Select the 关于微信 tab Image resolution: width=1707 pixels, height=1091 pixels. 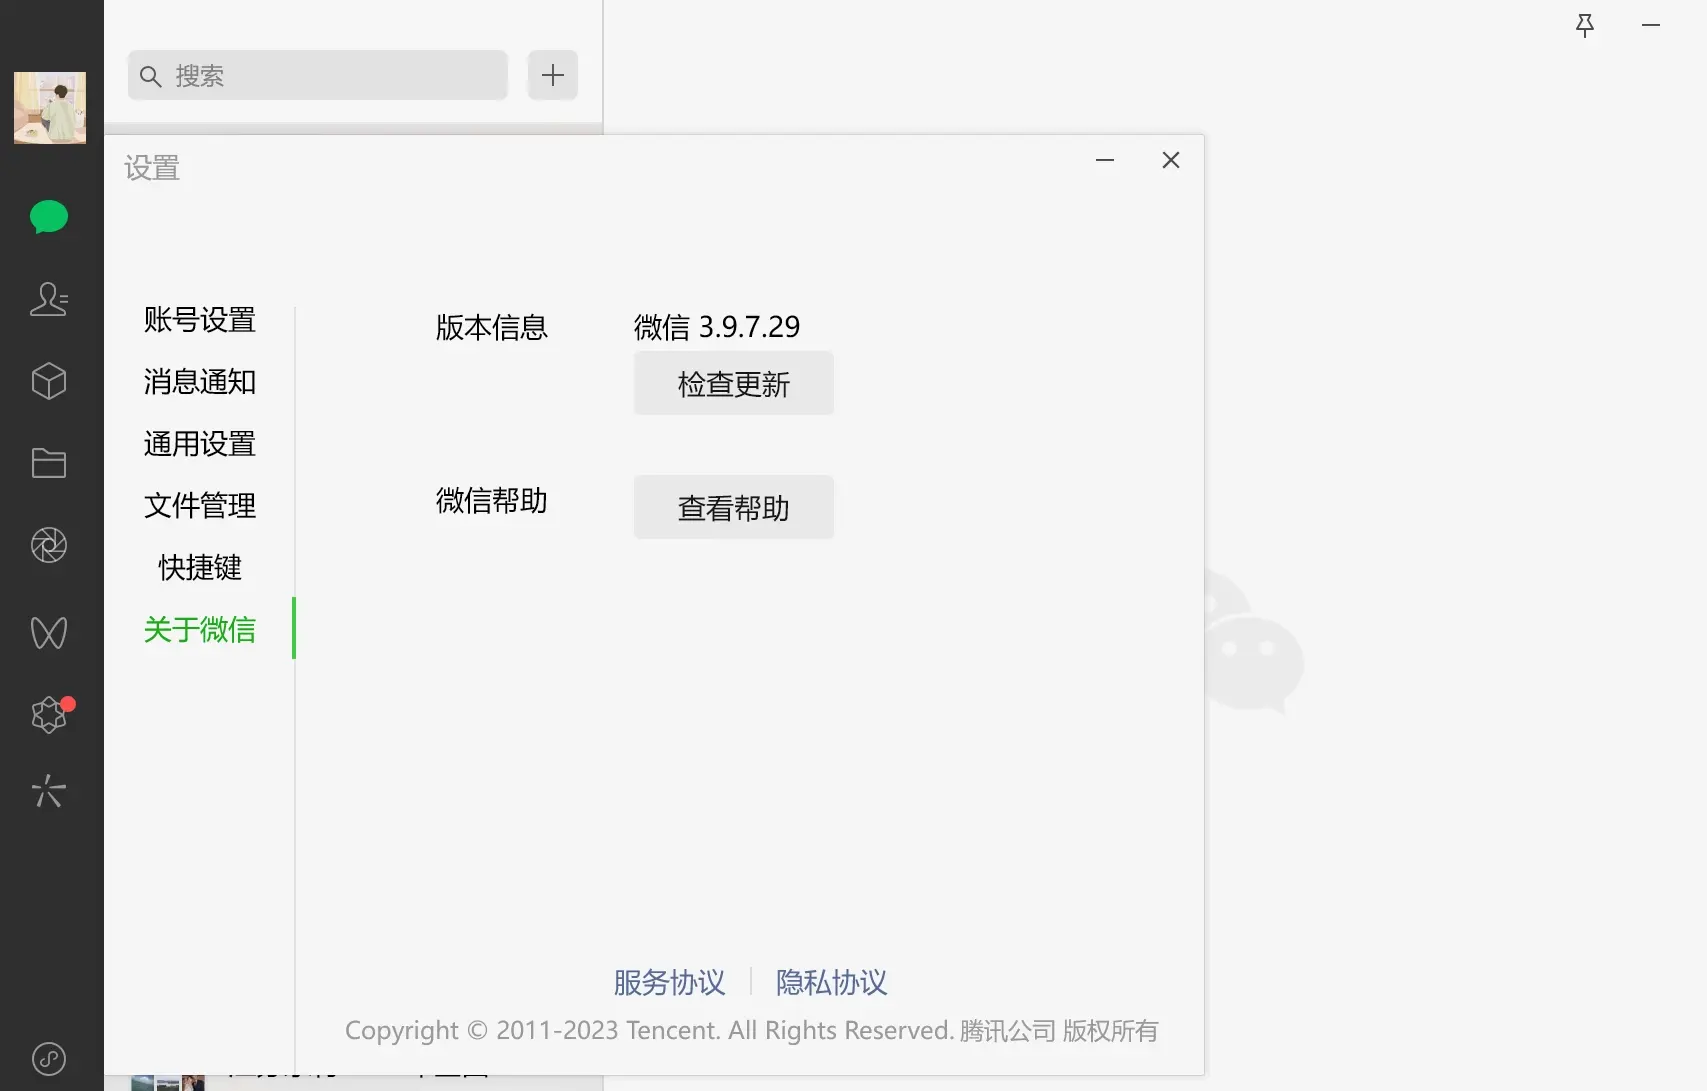click(200, 630)
